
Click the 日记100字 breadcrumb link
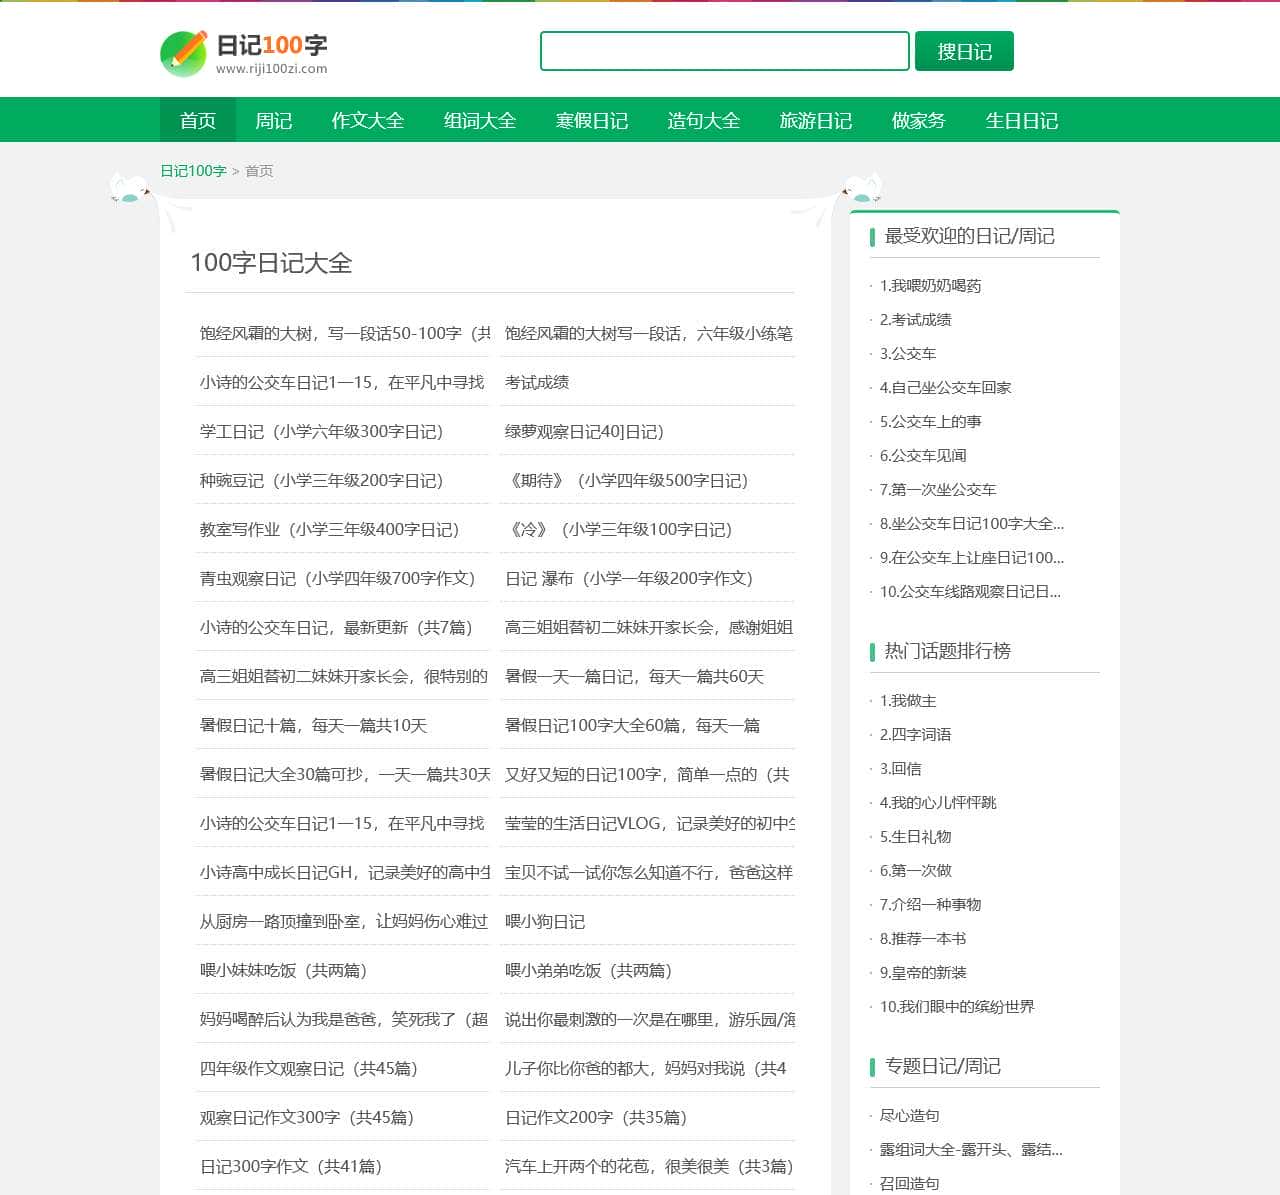(193, 171)
